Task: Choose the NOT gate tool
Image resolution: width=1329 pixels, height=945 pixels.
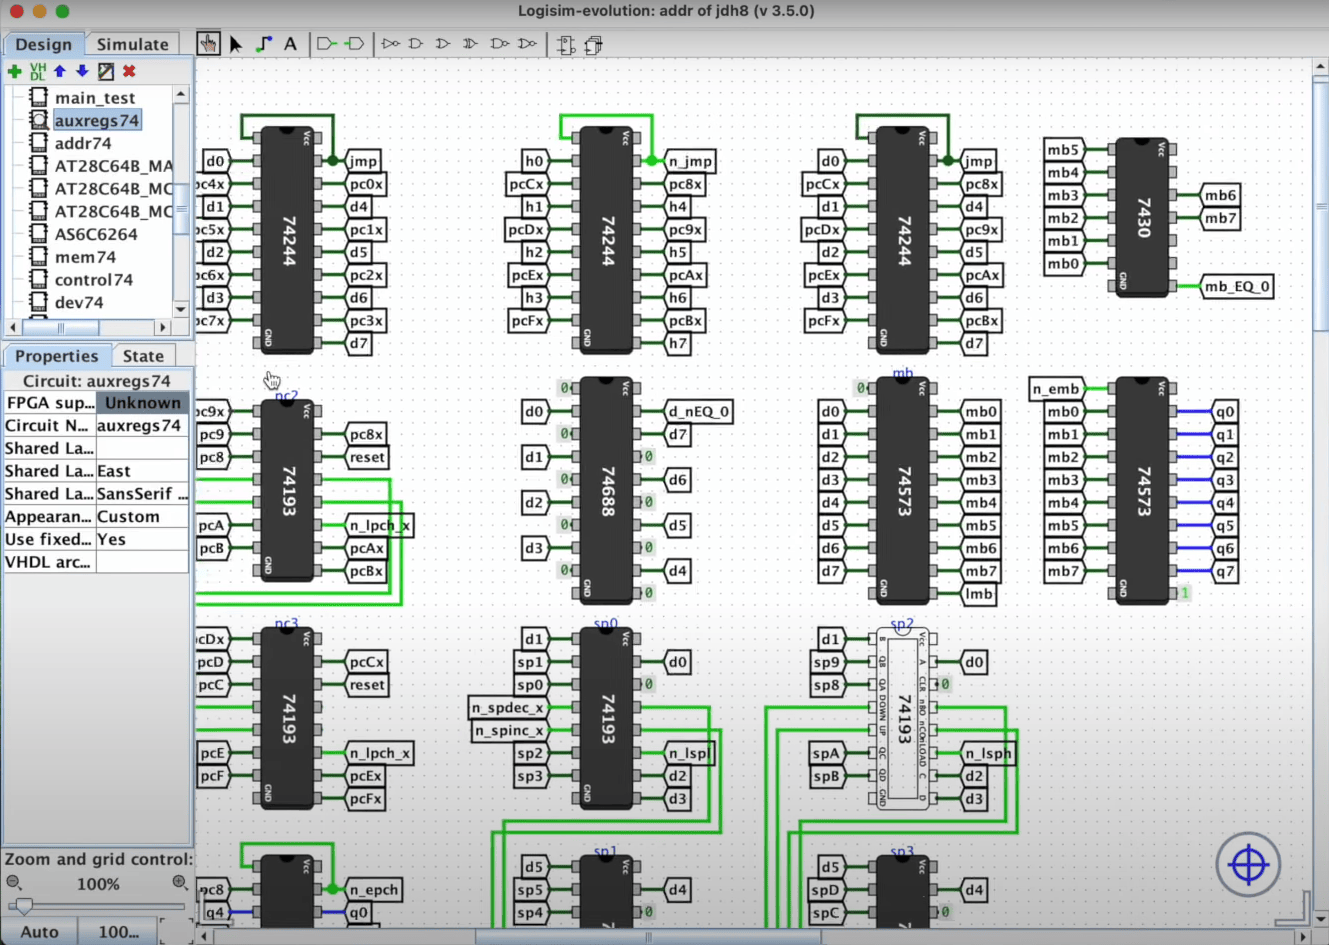Action: click(390, 44)
